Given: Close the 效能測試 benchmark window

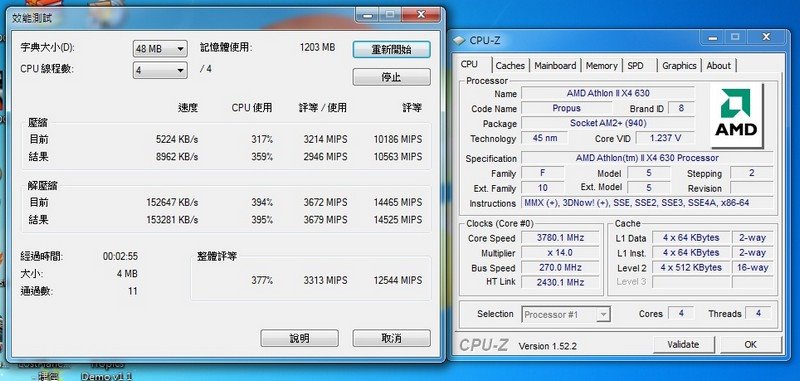Looking at the screenshot, I should tap(421, 15).
